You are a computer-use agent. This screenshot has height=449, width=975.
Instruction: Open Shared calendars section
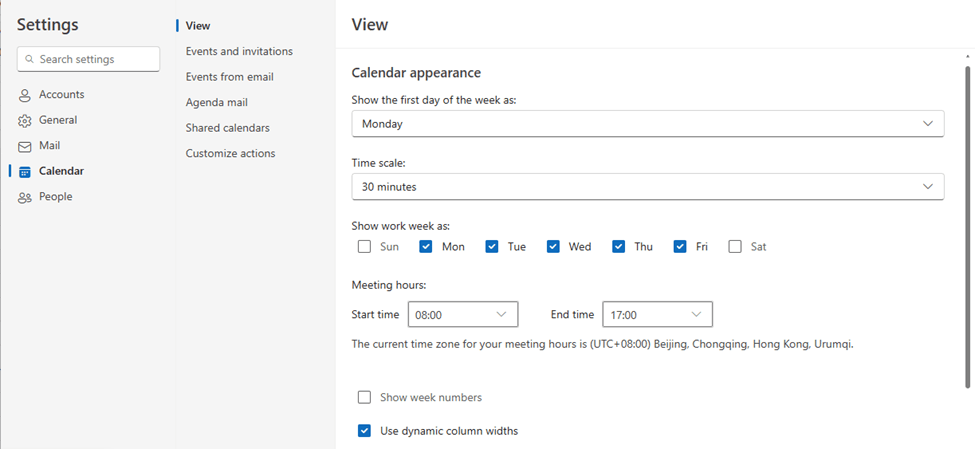point(228,128)
